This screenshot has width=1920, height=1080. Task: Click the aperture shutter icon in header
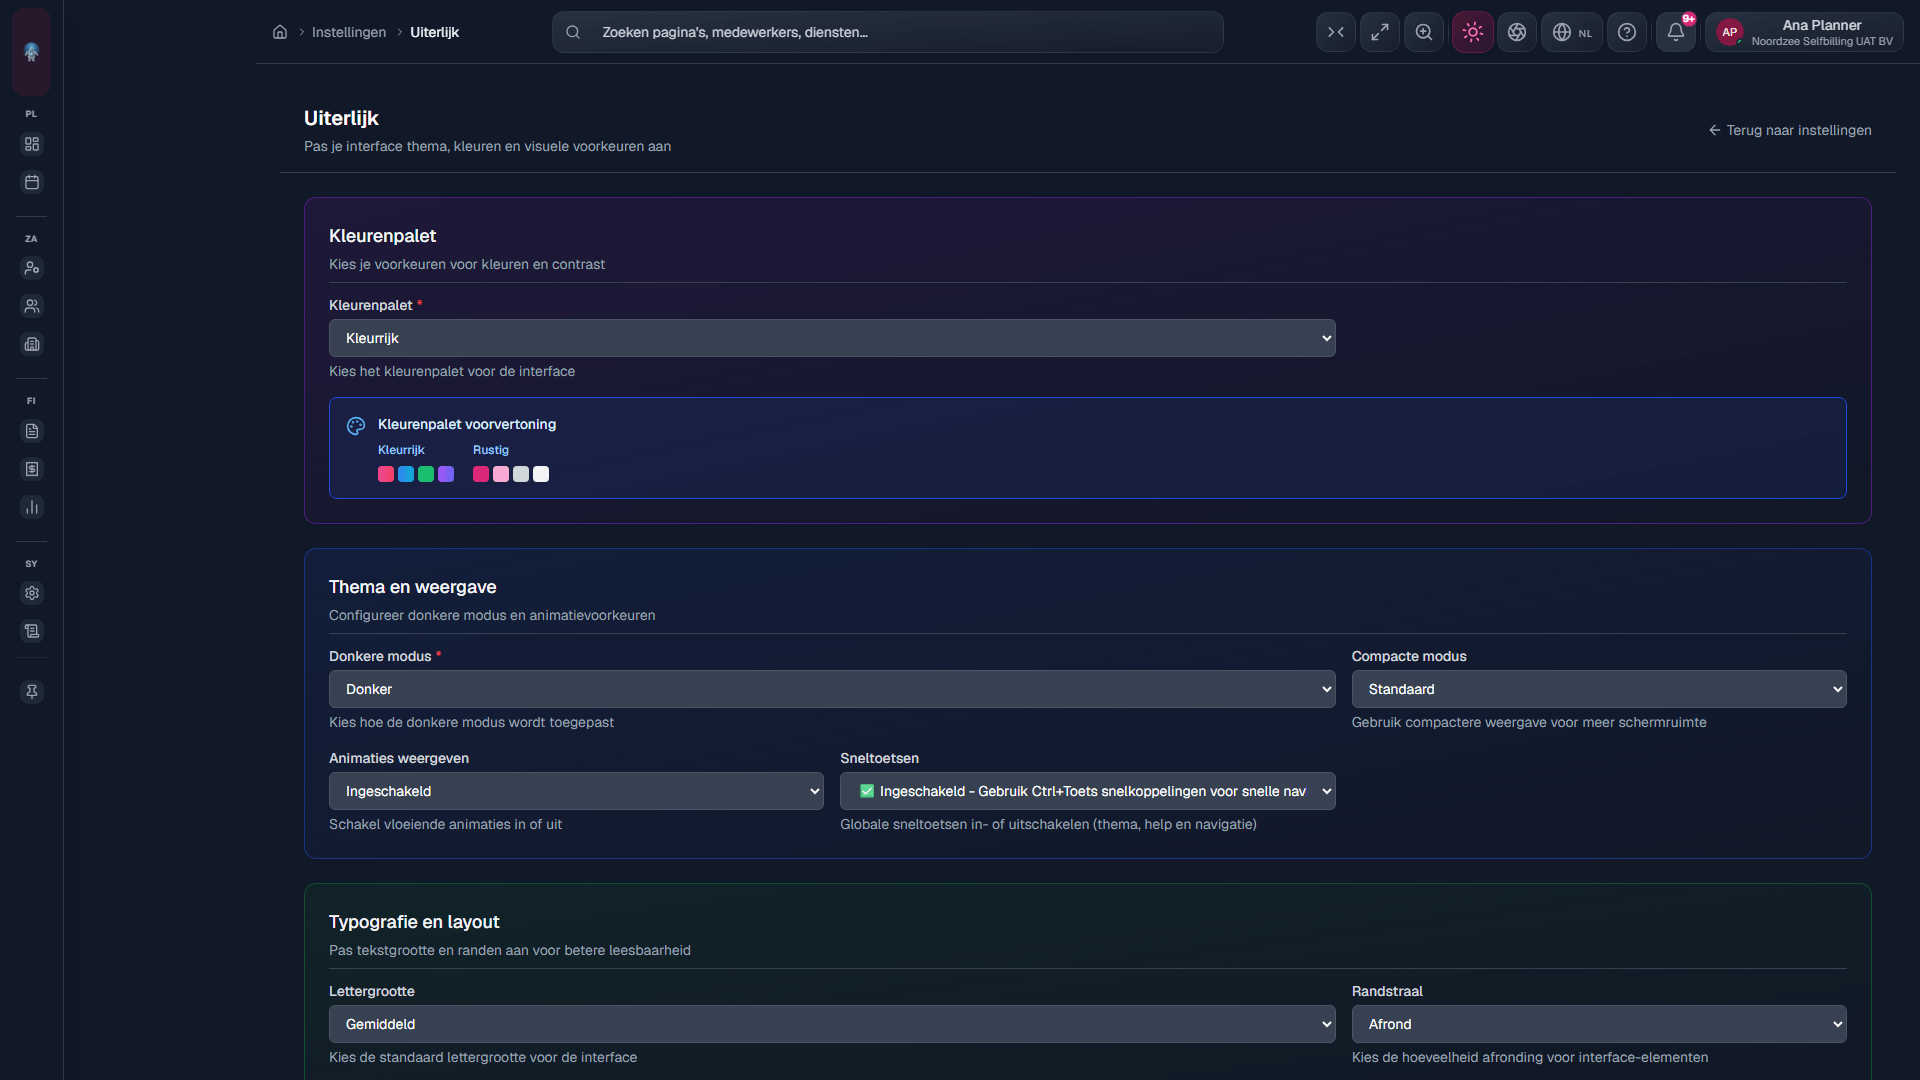pos(1517,32)
